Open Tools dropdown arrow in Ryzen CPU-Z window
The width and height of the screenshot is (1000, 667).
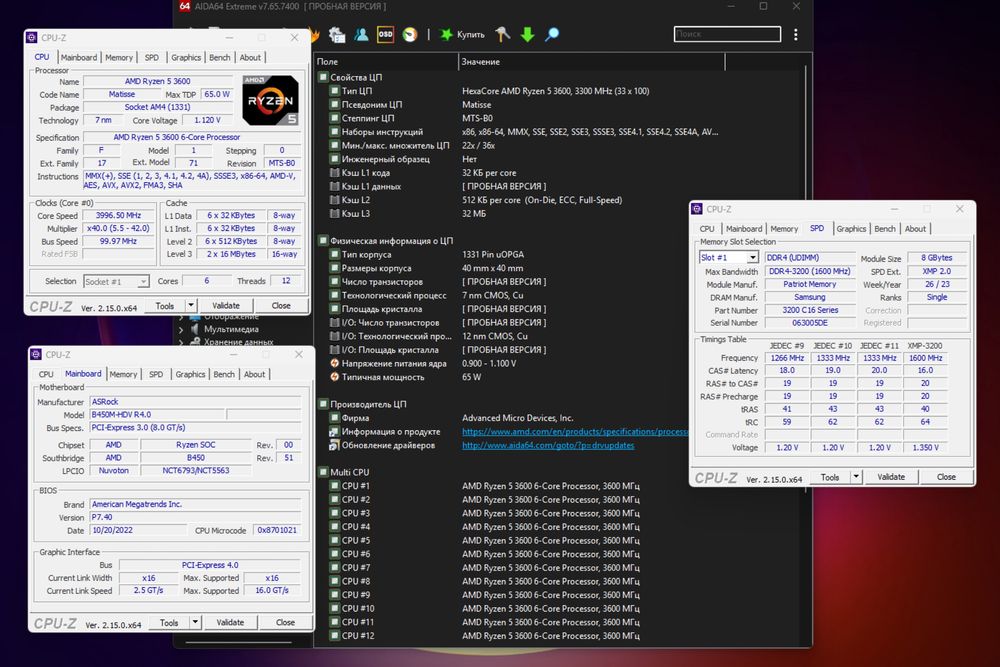point(191,305)
